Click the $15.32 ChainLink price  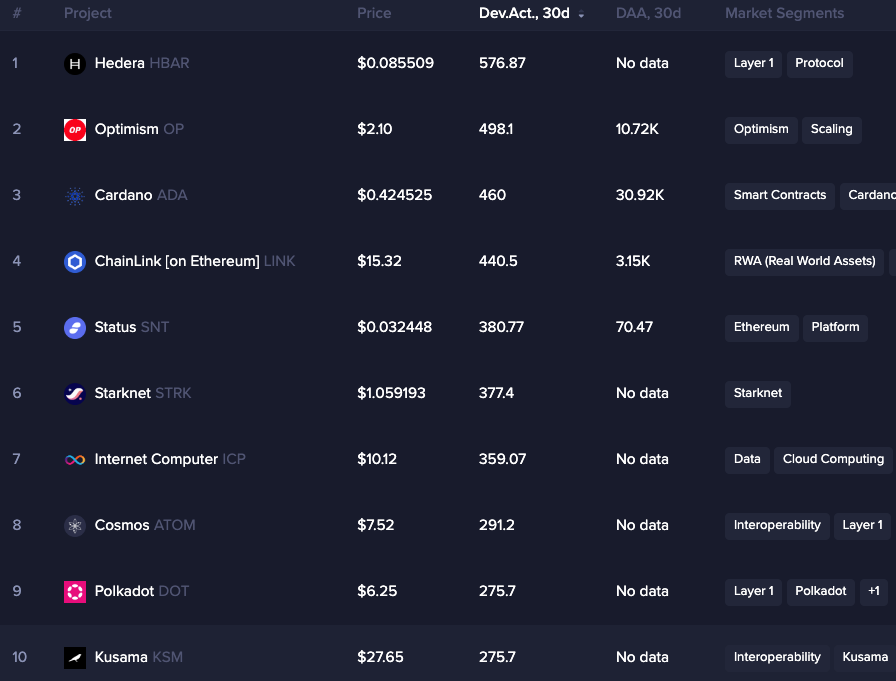379,261
